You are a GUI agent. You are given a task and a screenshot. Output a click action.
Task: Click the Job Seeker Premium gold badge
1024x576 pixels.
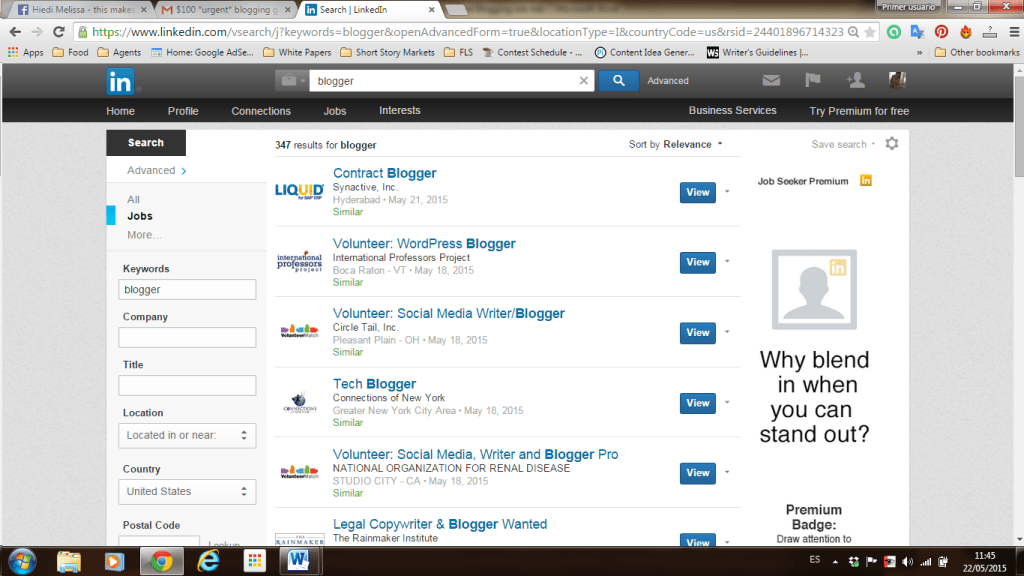(865, 181)
